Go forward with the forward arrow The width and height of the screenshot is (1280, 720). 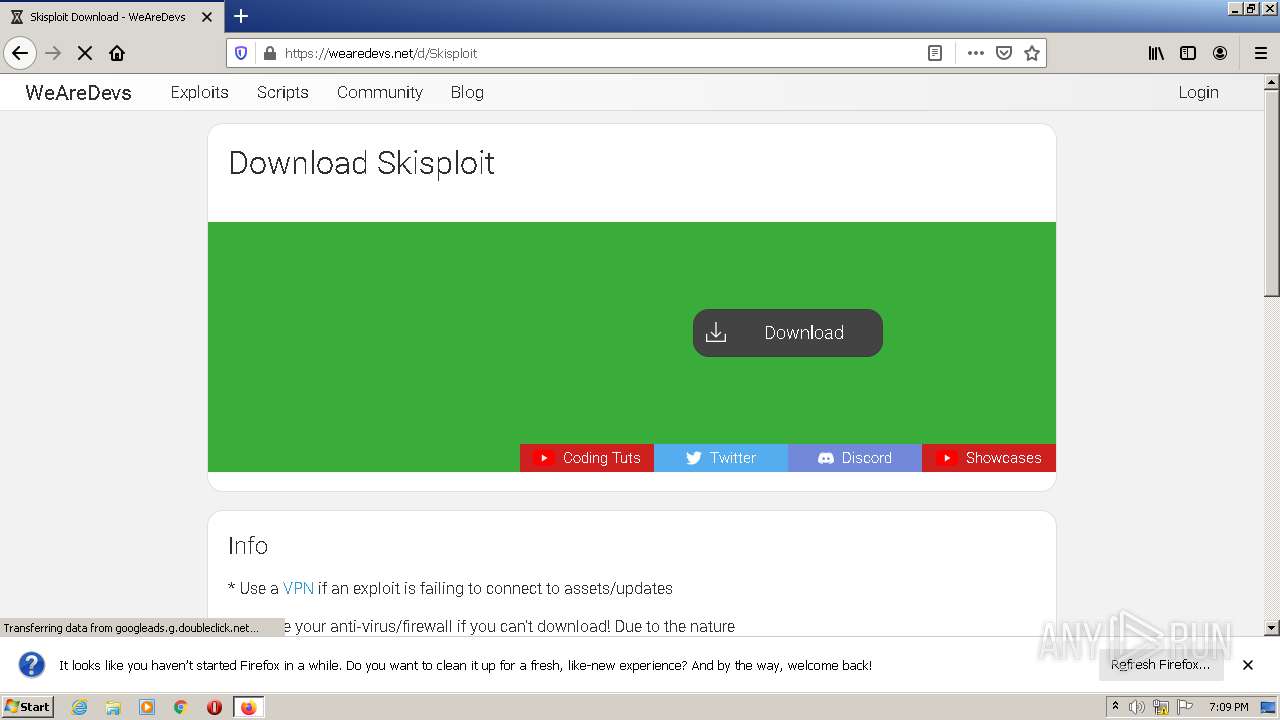(53, 53)
